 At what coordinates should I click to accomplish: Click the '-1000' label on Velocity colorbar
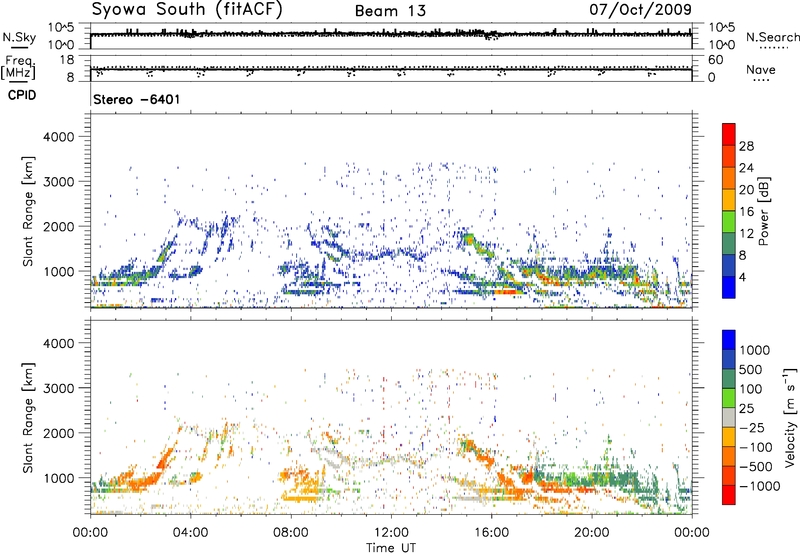coord(760,486)
